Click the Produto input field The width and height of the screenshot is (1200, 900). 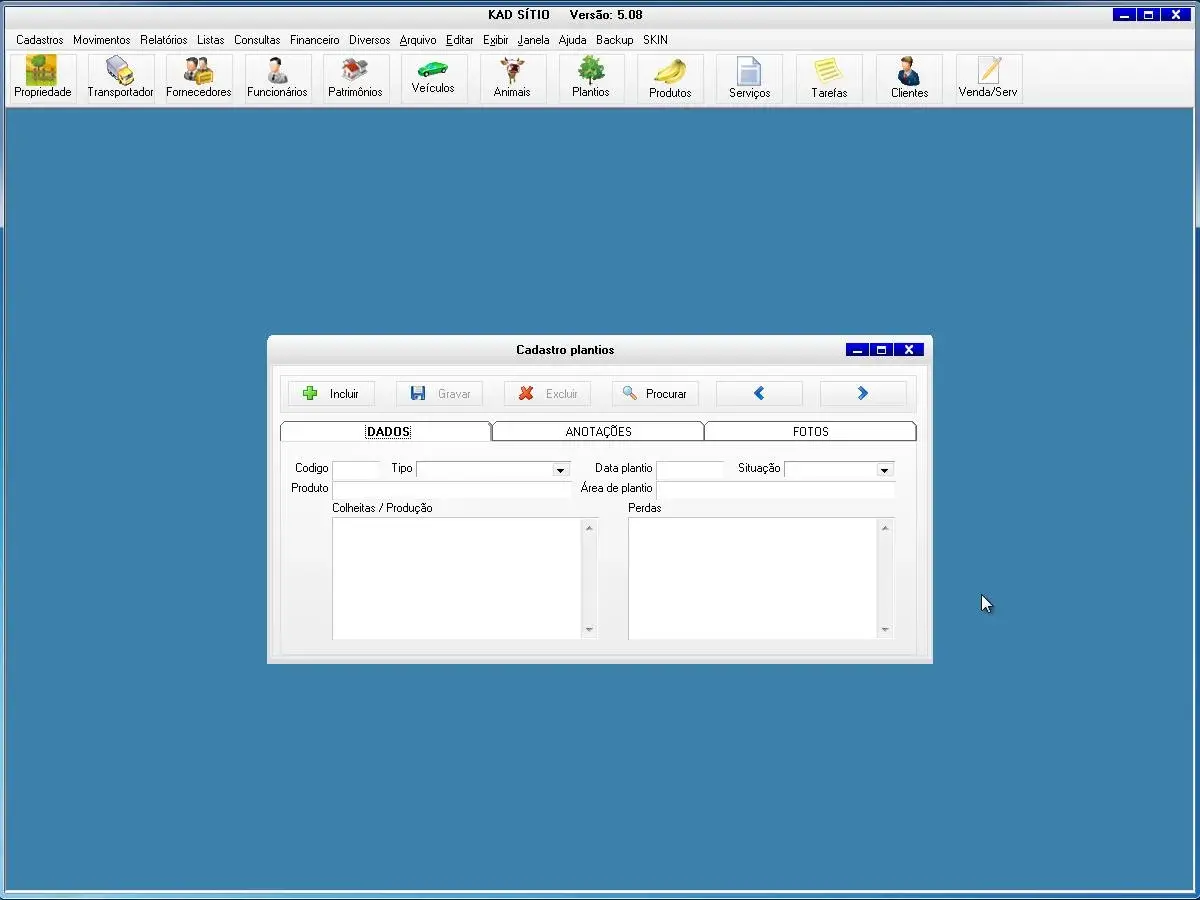click(x=451, y=489)
